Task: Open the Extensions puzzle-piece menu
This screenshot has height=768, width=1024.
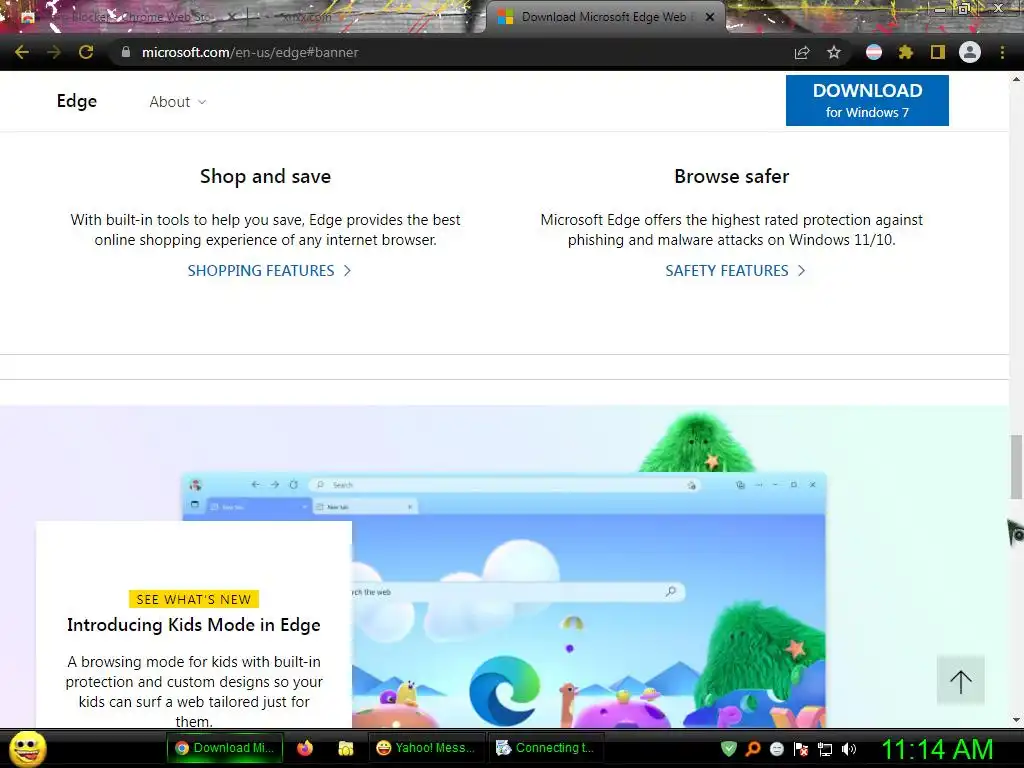Action: click(x=905, y=52)
